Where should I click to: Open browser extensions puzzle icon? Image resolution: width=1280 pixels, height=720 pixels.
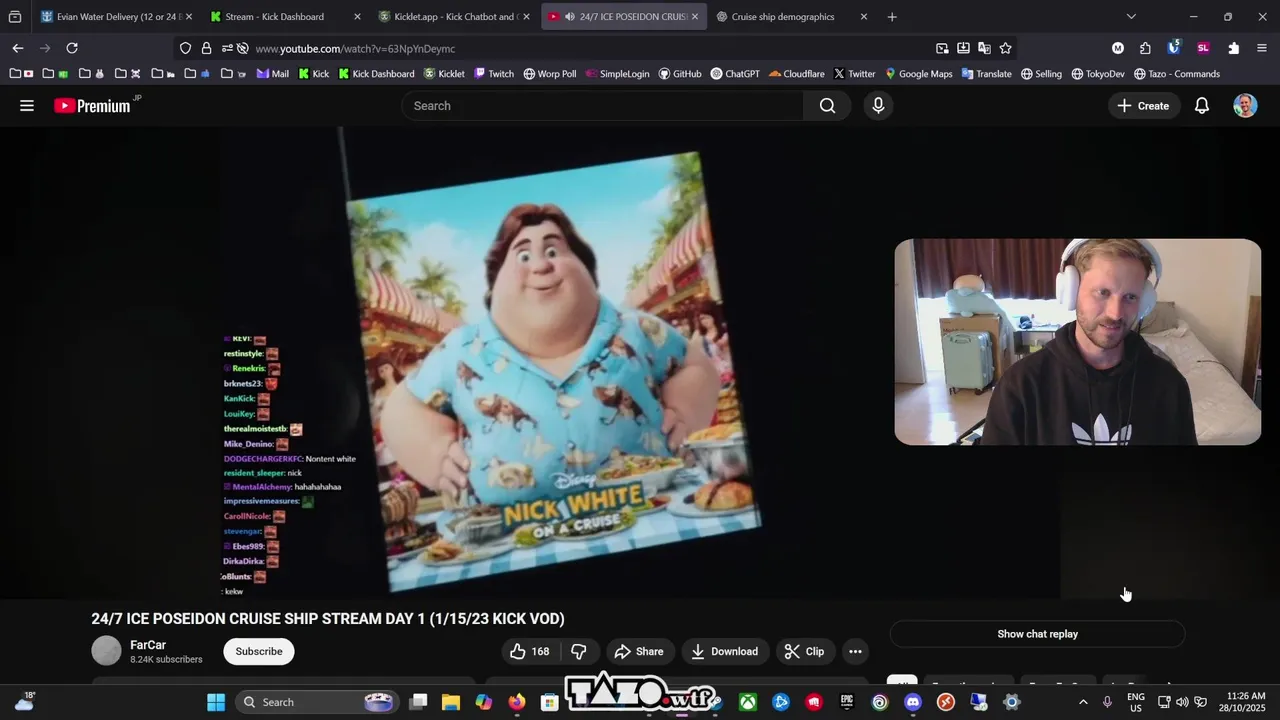point(1234,48)
